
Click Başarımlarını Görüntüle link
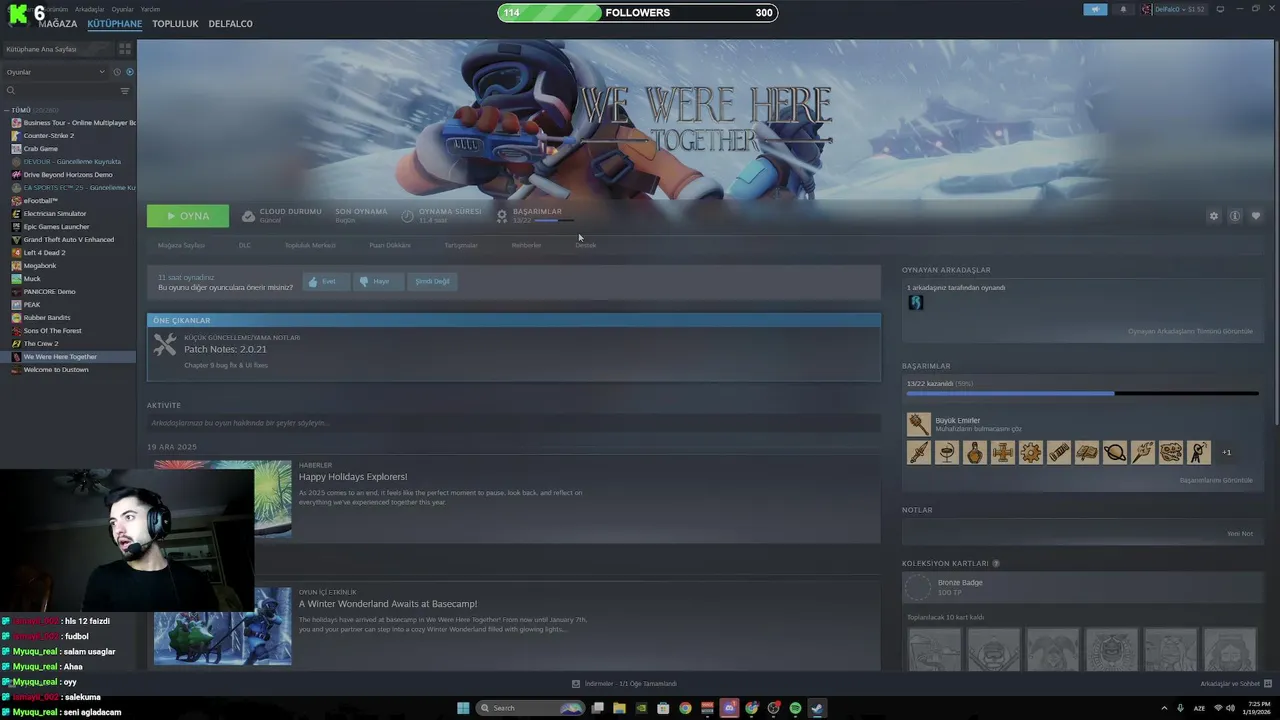click(x=1216, y=480)
